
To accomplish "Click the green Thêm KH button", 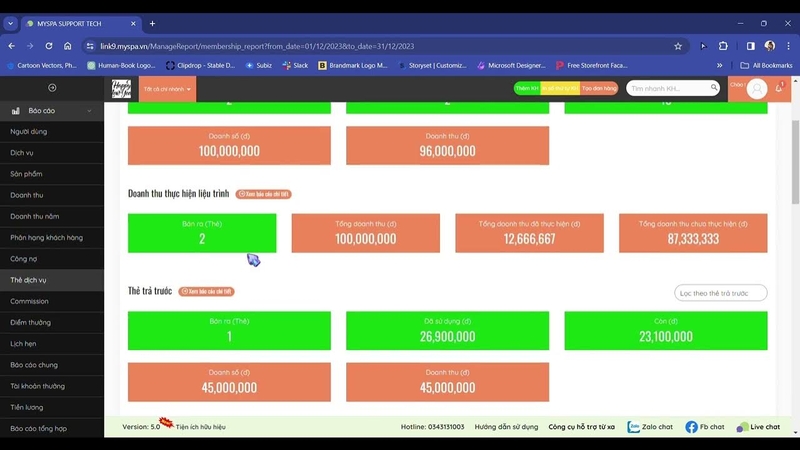I will click(x=527, y=88).
